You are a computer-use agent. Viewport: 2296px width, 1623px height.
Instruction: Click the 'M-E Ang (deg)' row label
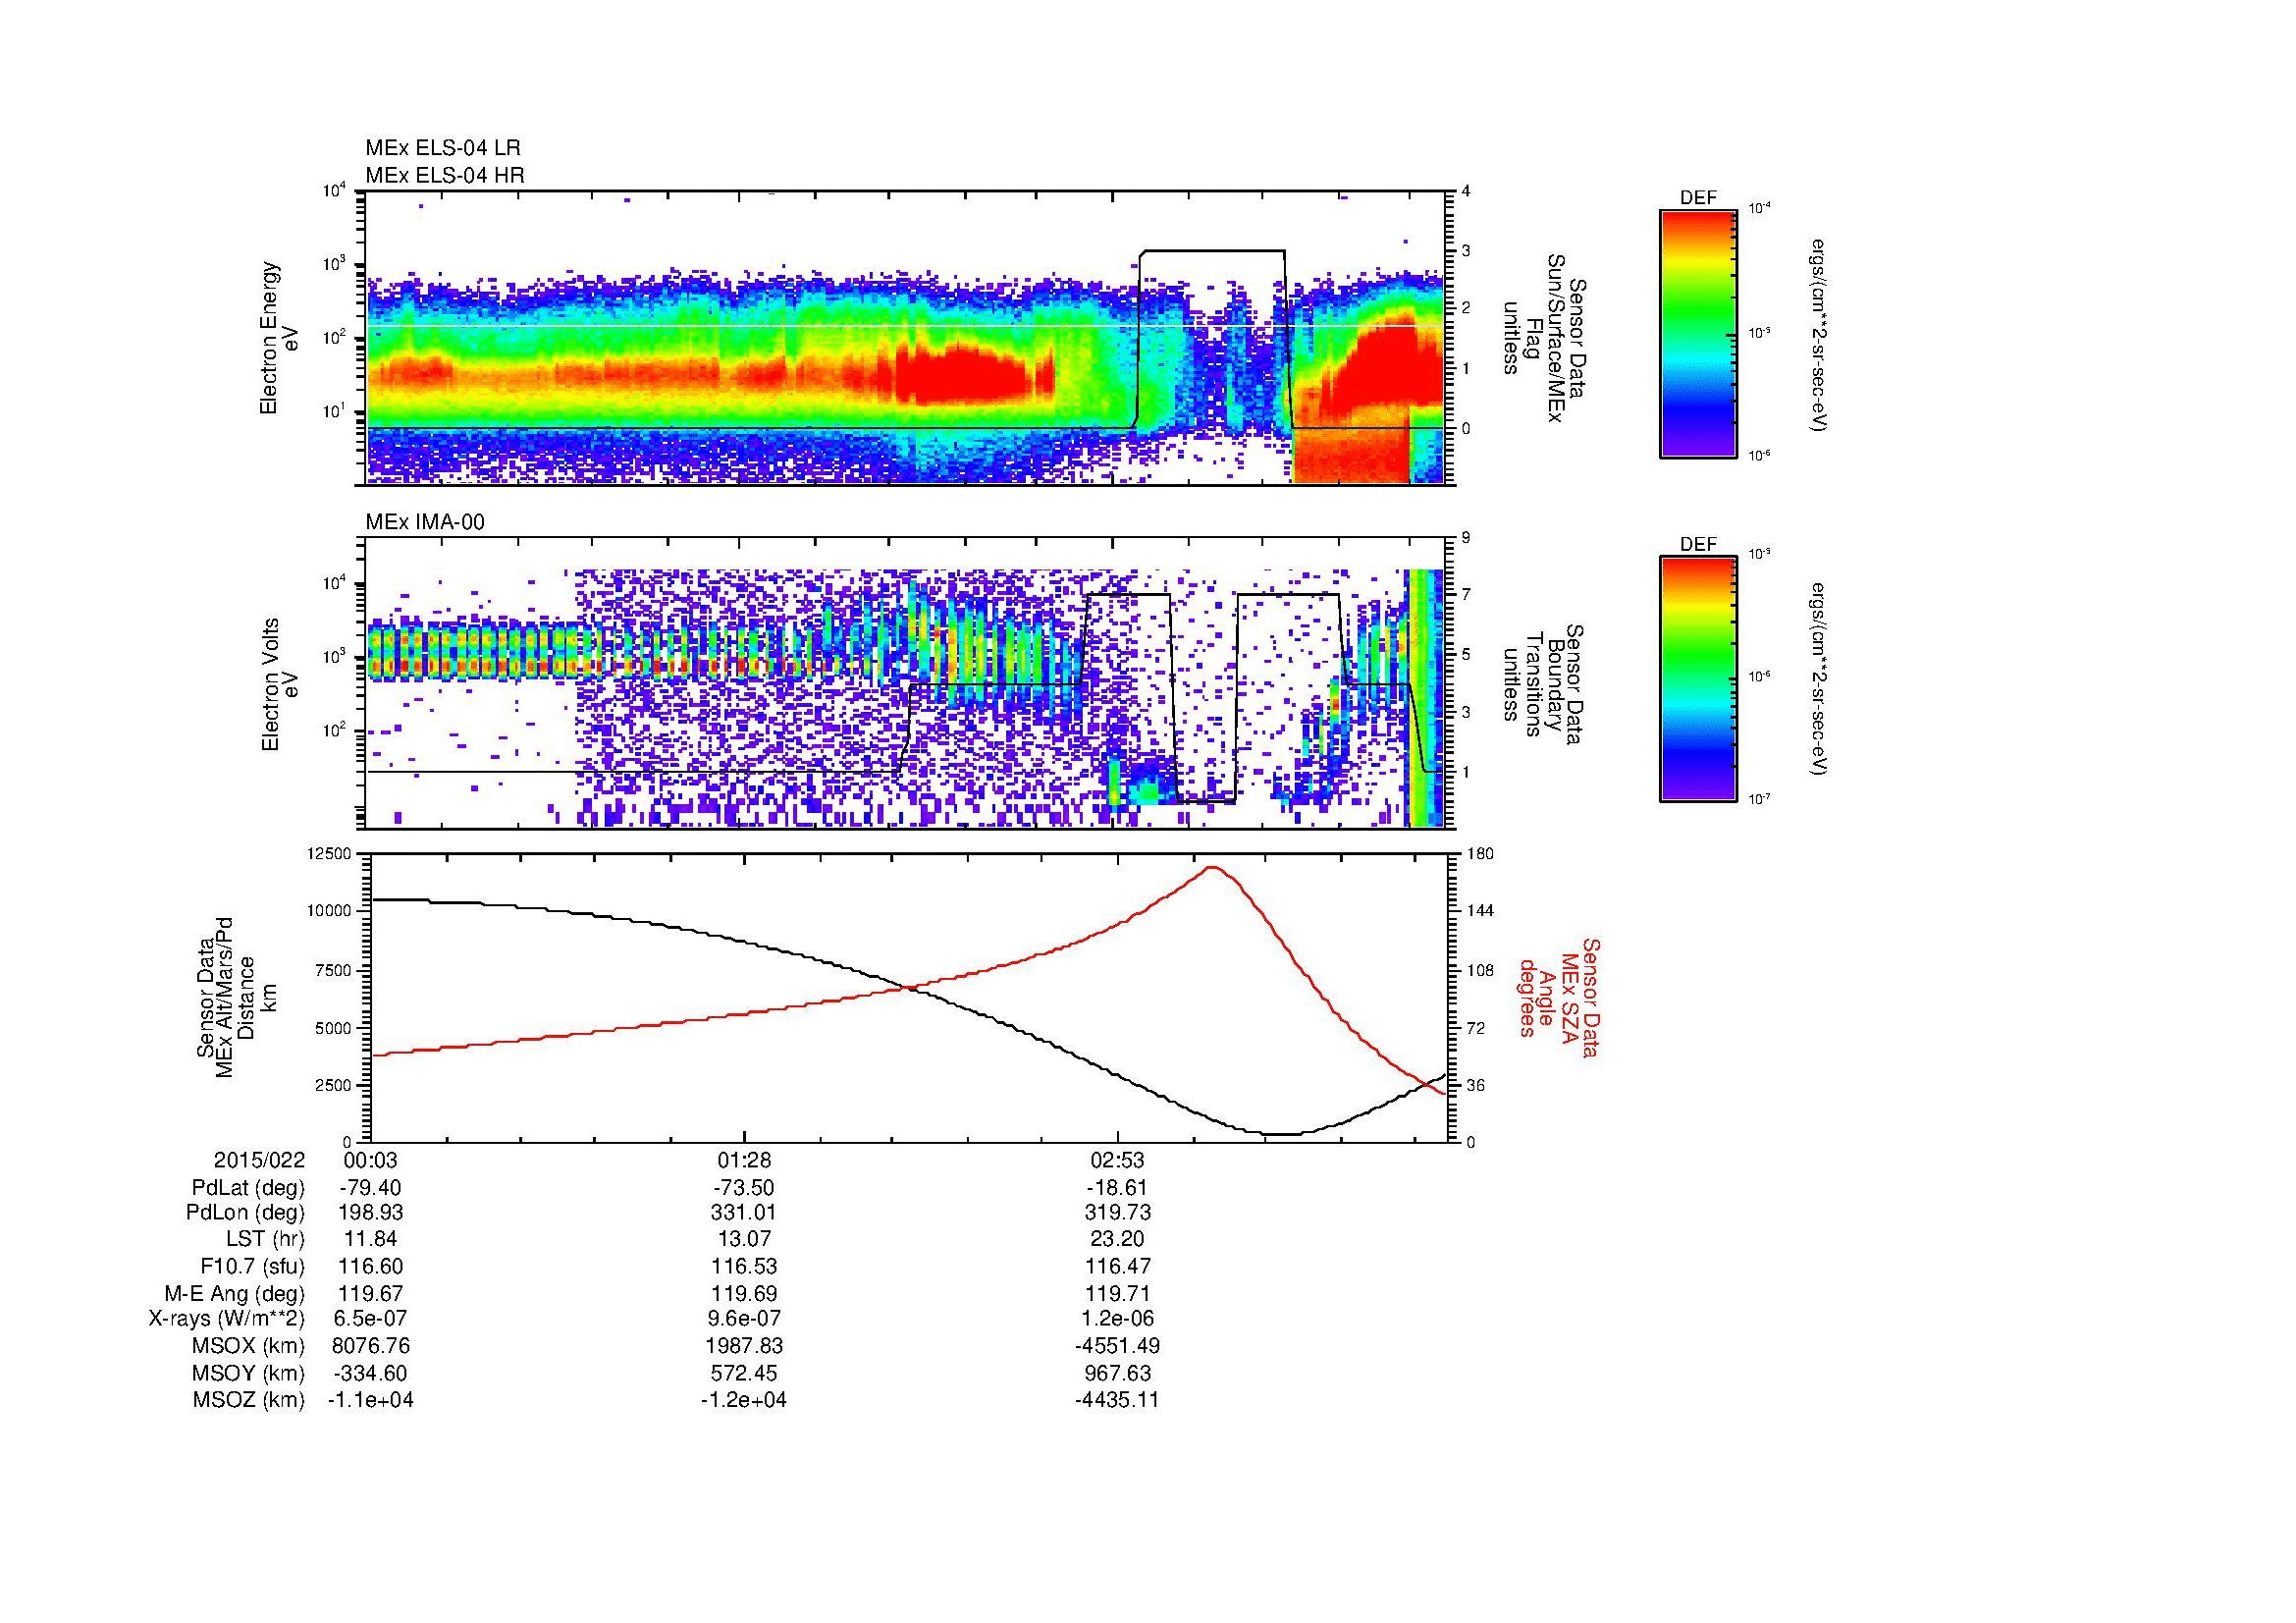234,1294
